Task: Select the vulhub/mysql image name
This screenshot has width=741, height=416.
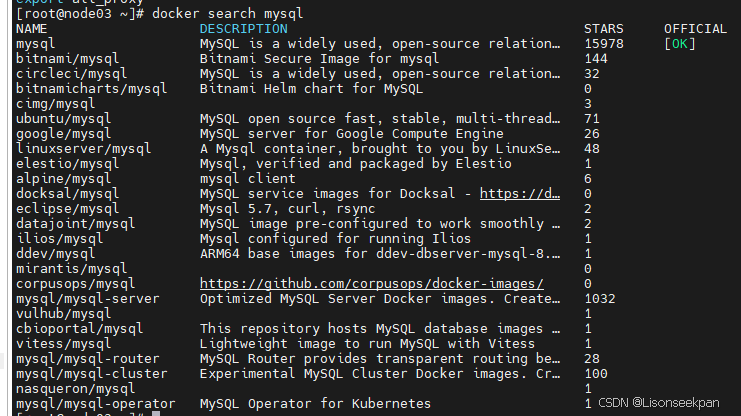Action: pyautogui.click(x=63, y=314)
